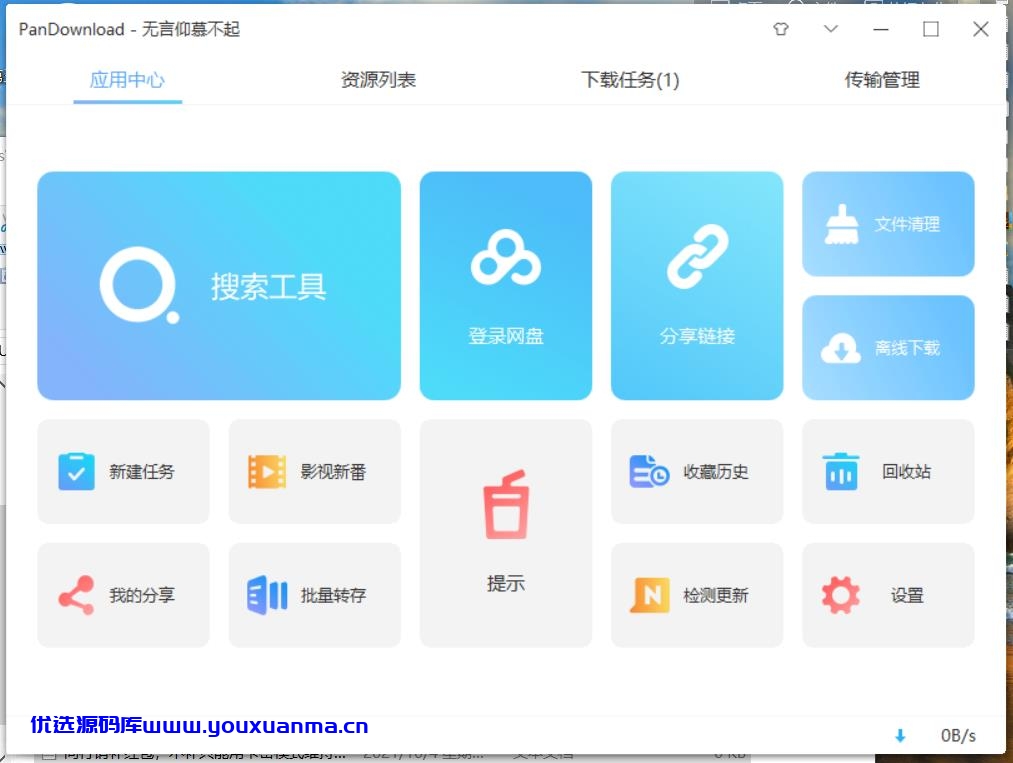This screenshot has height=763, width=1013.
Task: Open 文件清理 file cleanup label
Action: click(x=907, y=224)
